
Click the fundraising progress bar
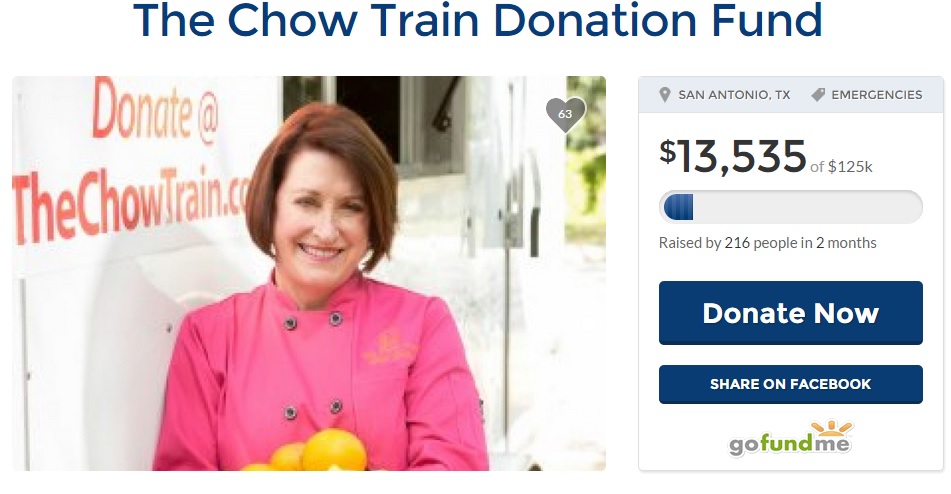(790, 207)
